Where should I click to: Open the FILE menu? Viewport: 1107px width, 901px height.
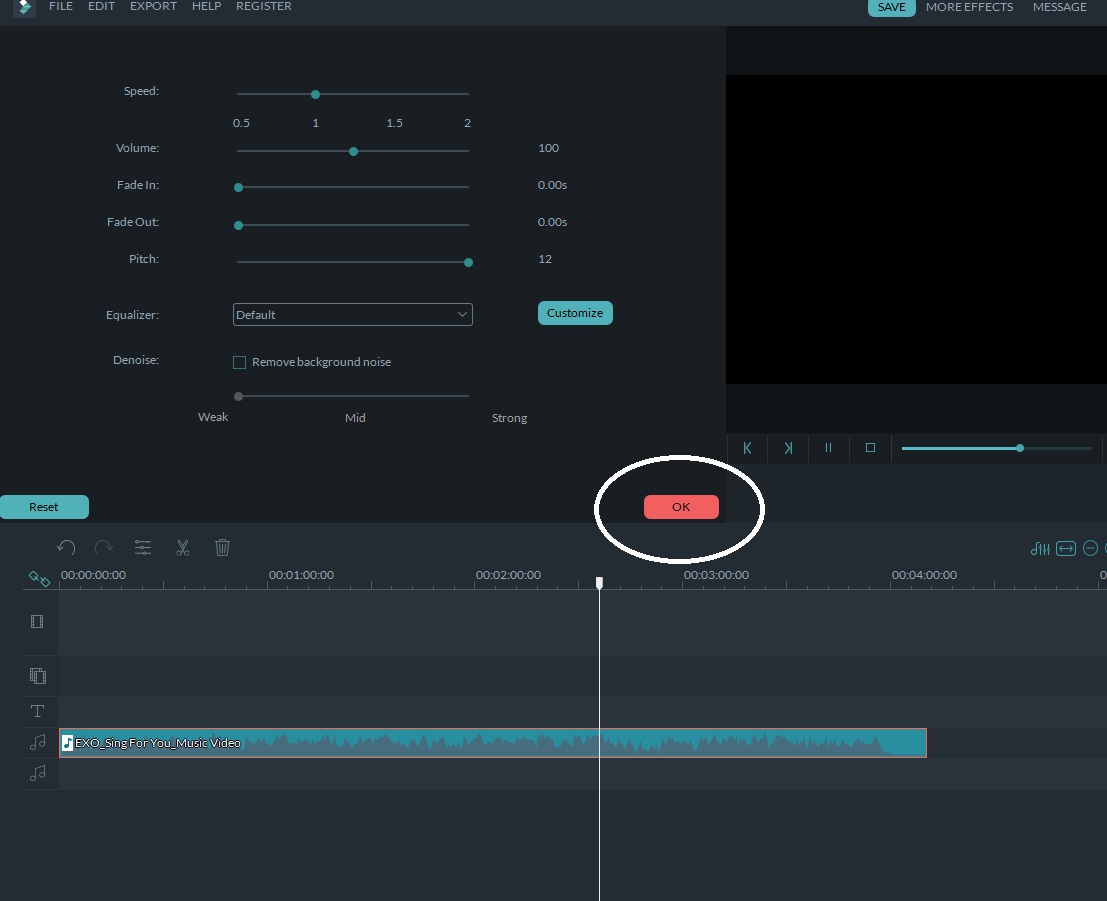(61, 6)
